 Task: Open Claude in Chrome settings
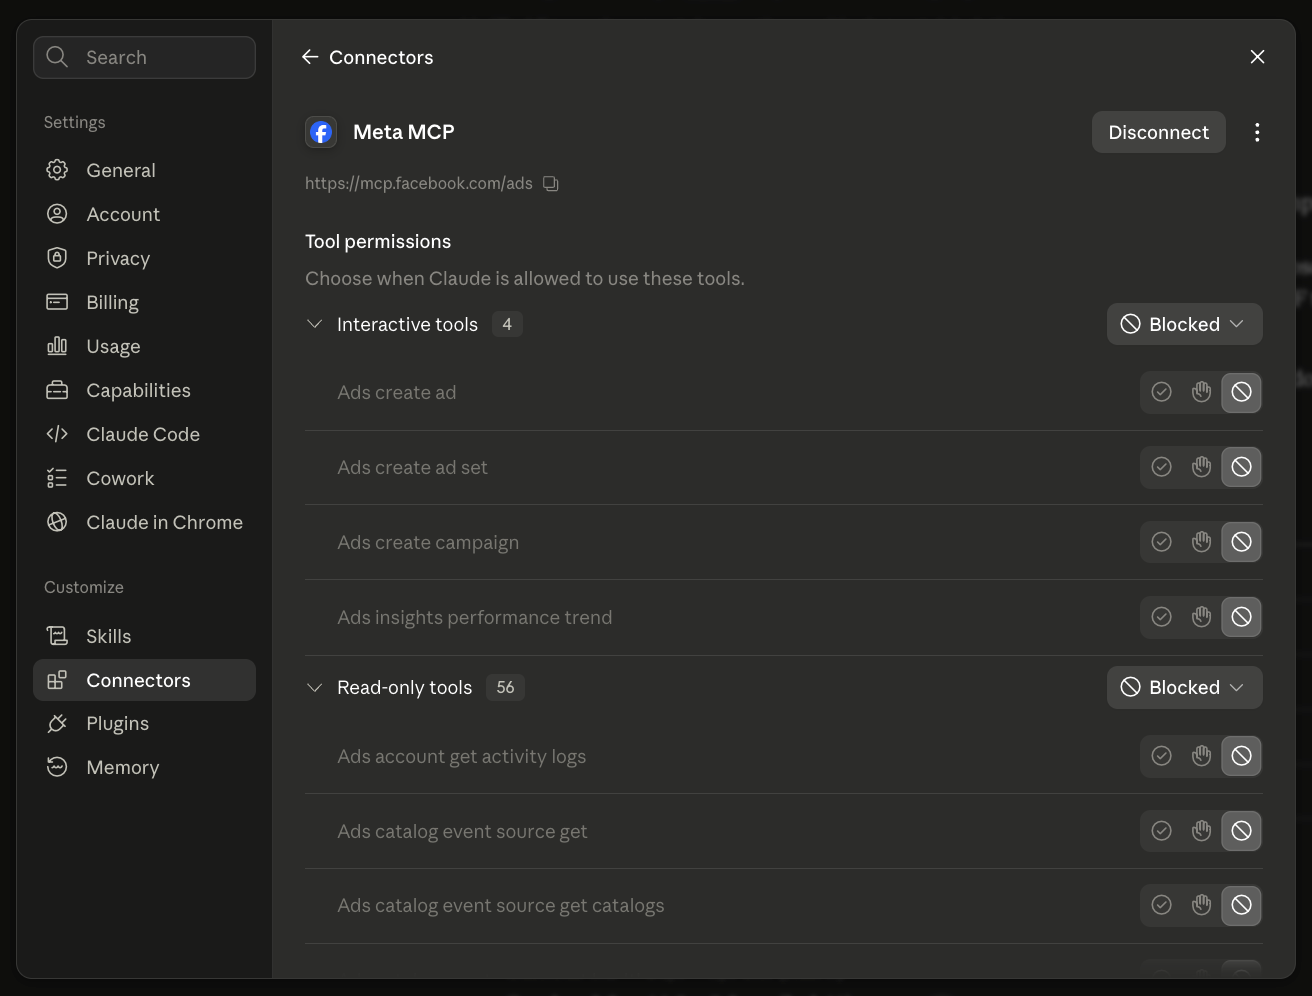point(144,522)
